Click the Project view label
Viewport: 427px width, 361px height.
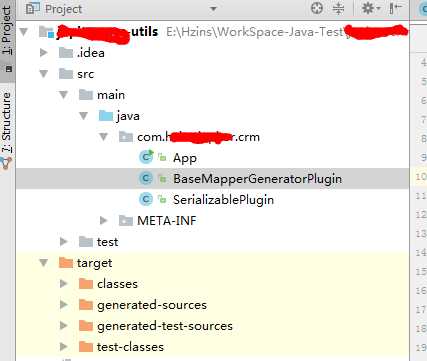(x=63, y=9)
